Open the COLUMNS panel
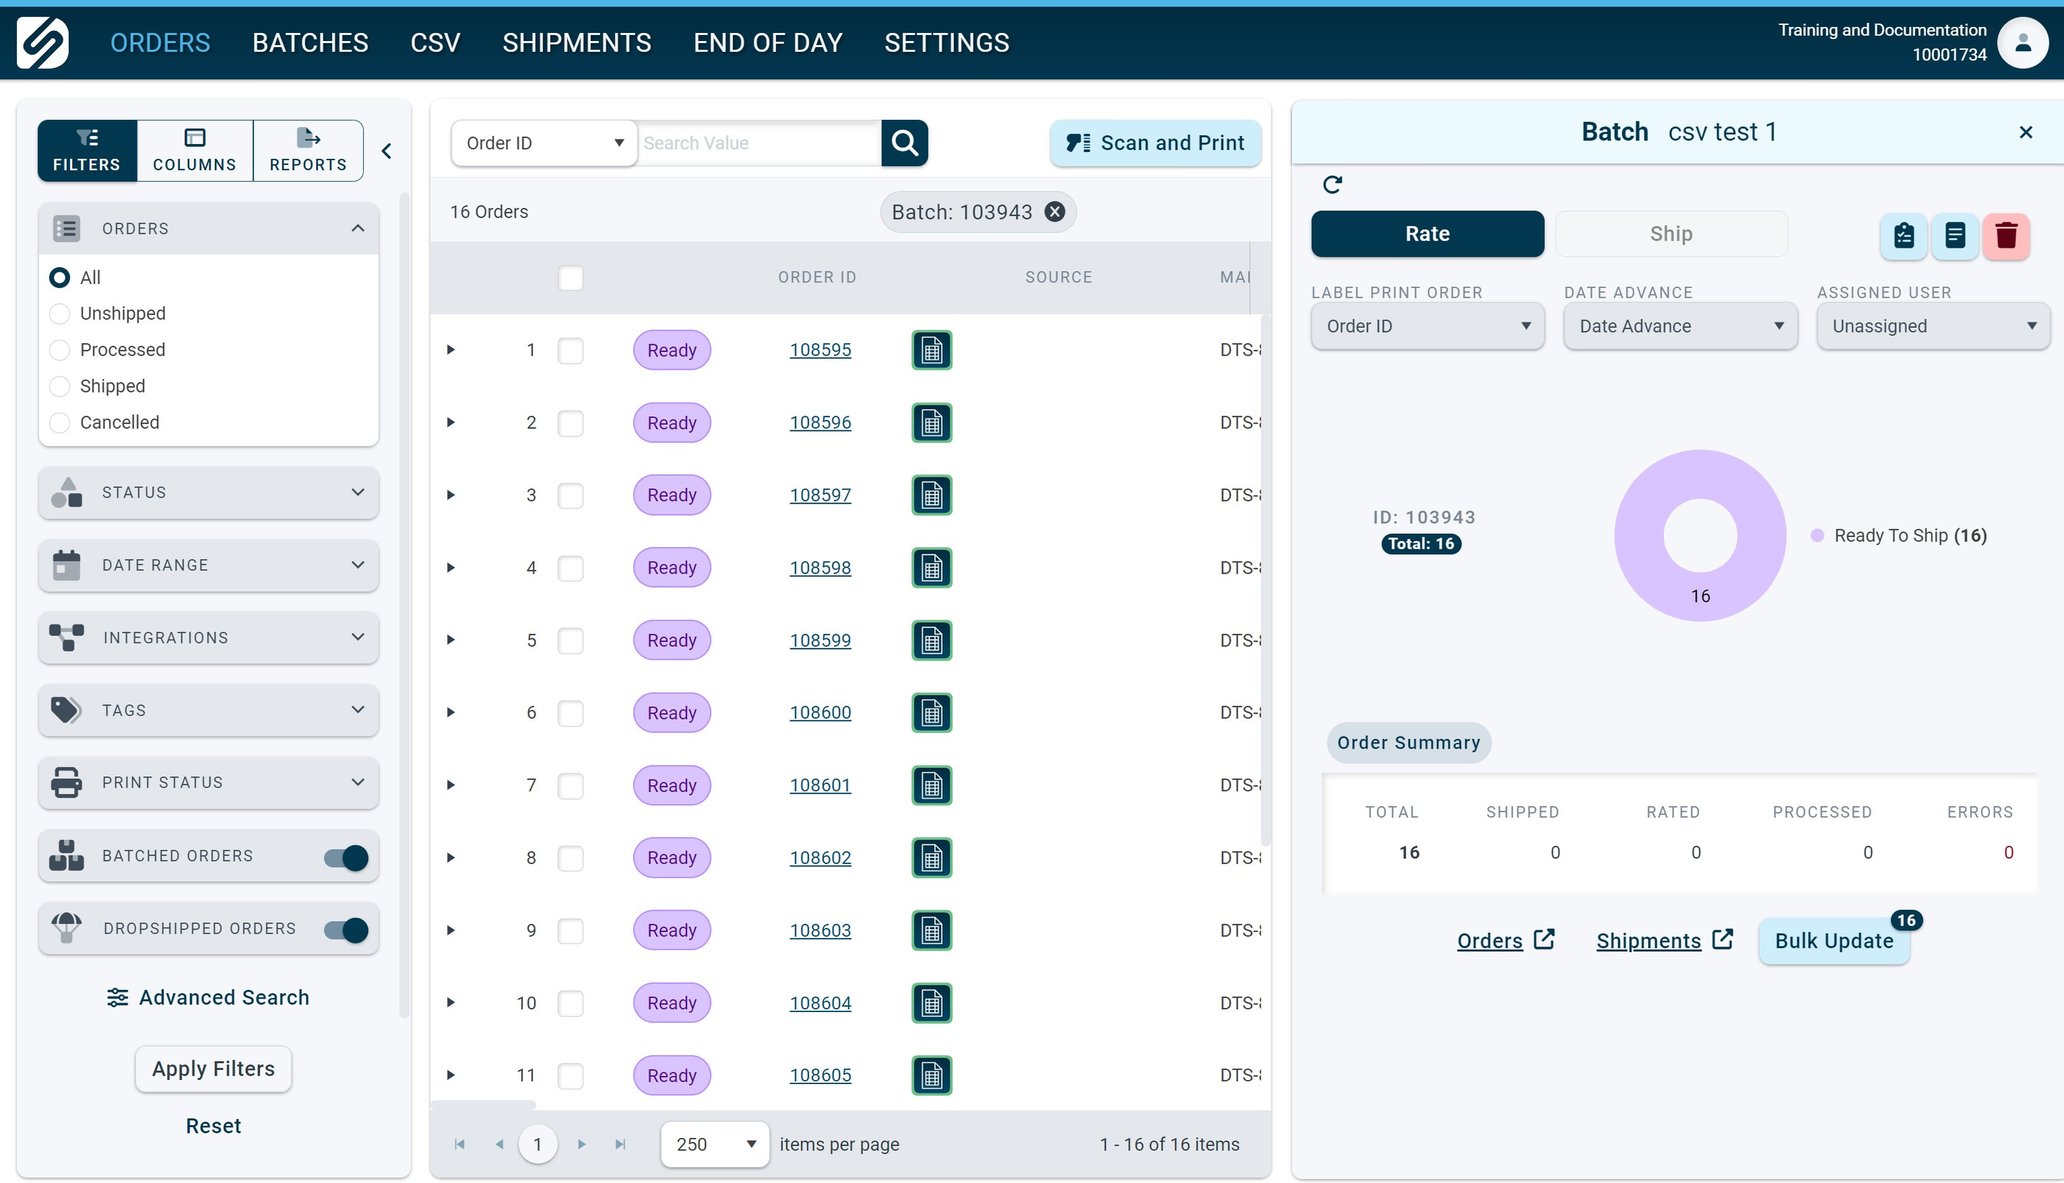 (x=194, y=150)
